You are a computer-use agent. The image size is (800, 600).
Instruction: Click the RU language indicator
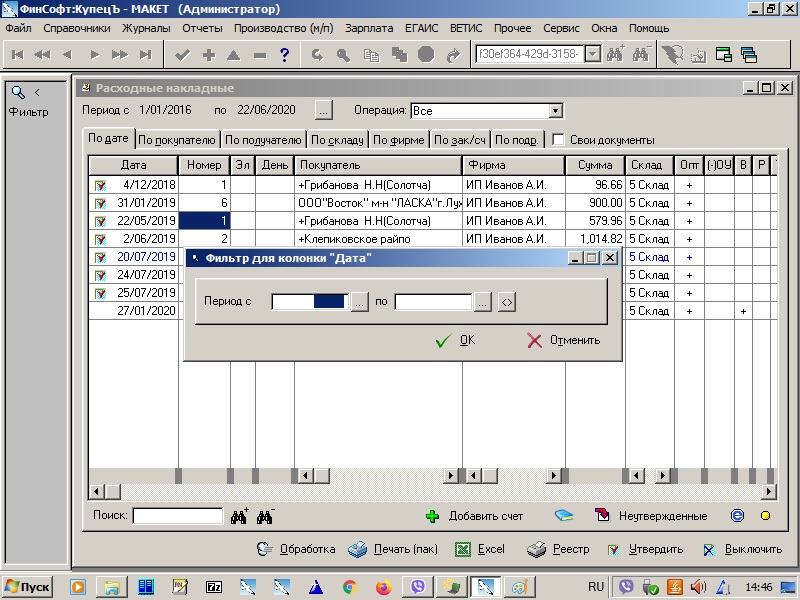point(595,587)
